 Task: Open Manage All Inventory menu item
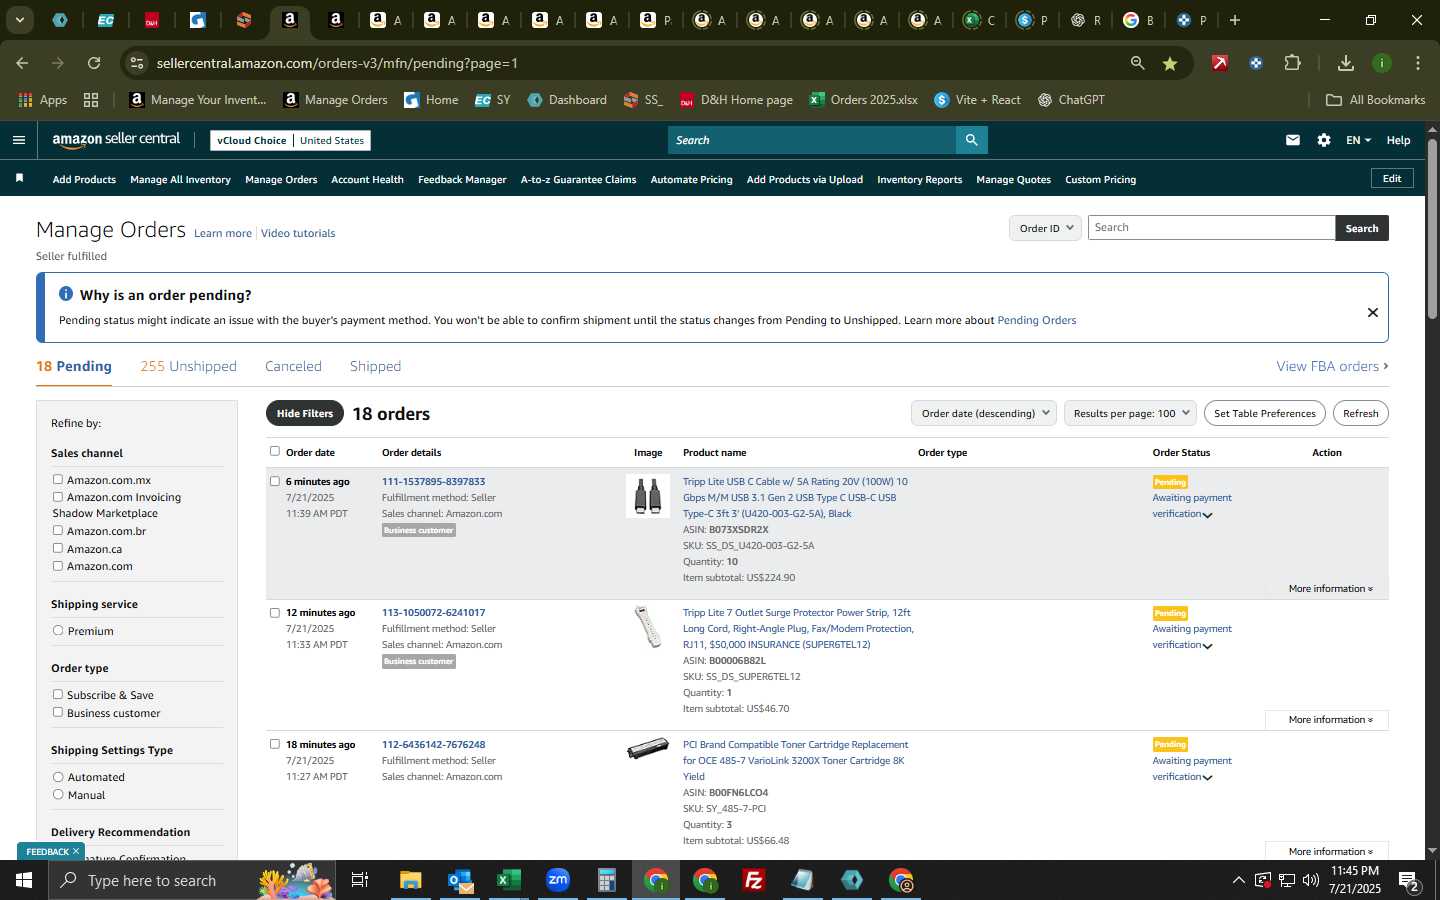tap(180, 179)
